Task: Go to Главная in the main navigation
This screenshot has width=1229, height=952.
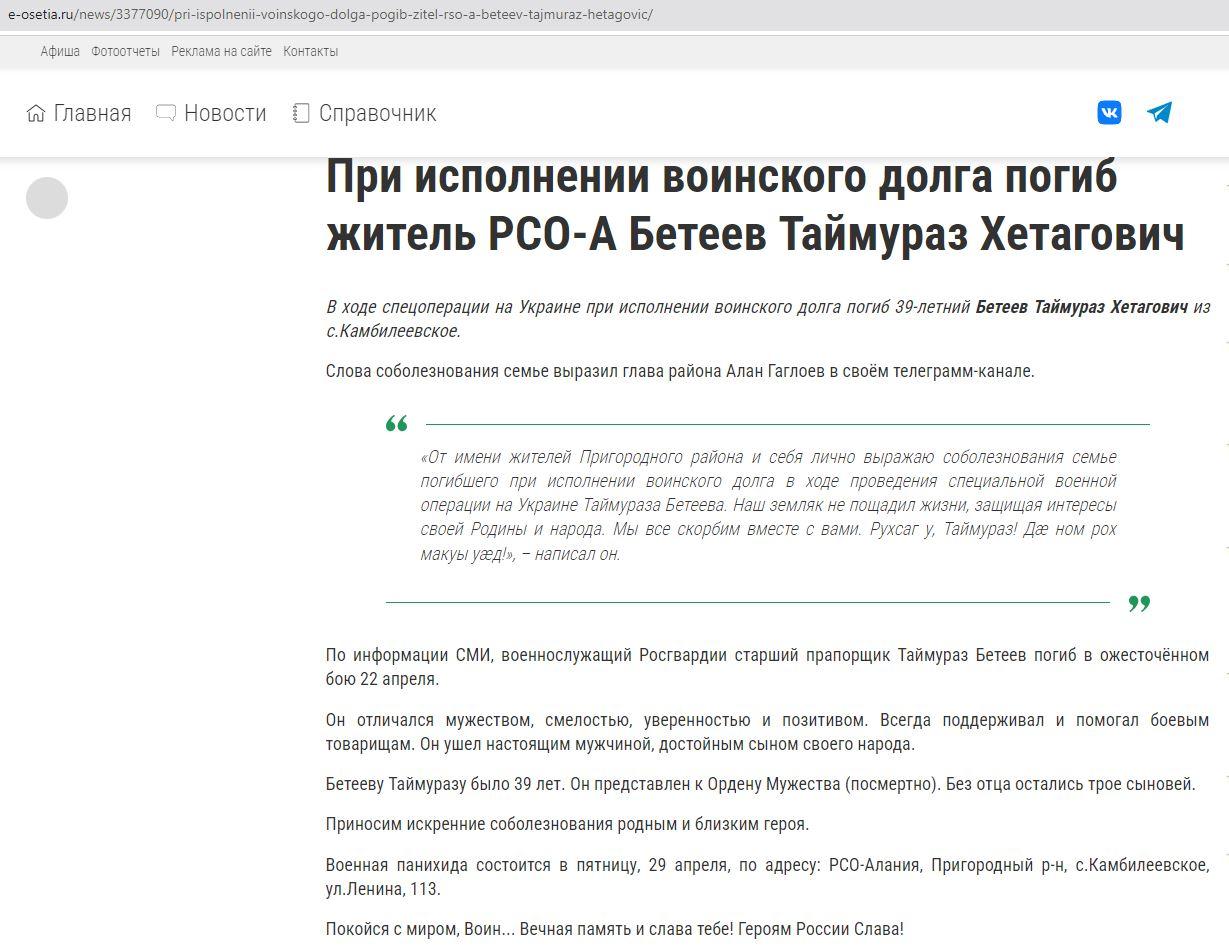Action: click(x=92, y=113)
